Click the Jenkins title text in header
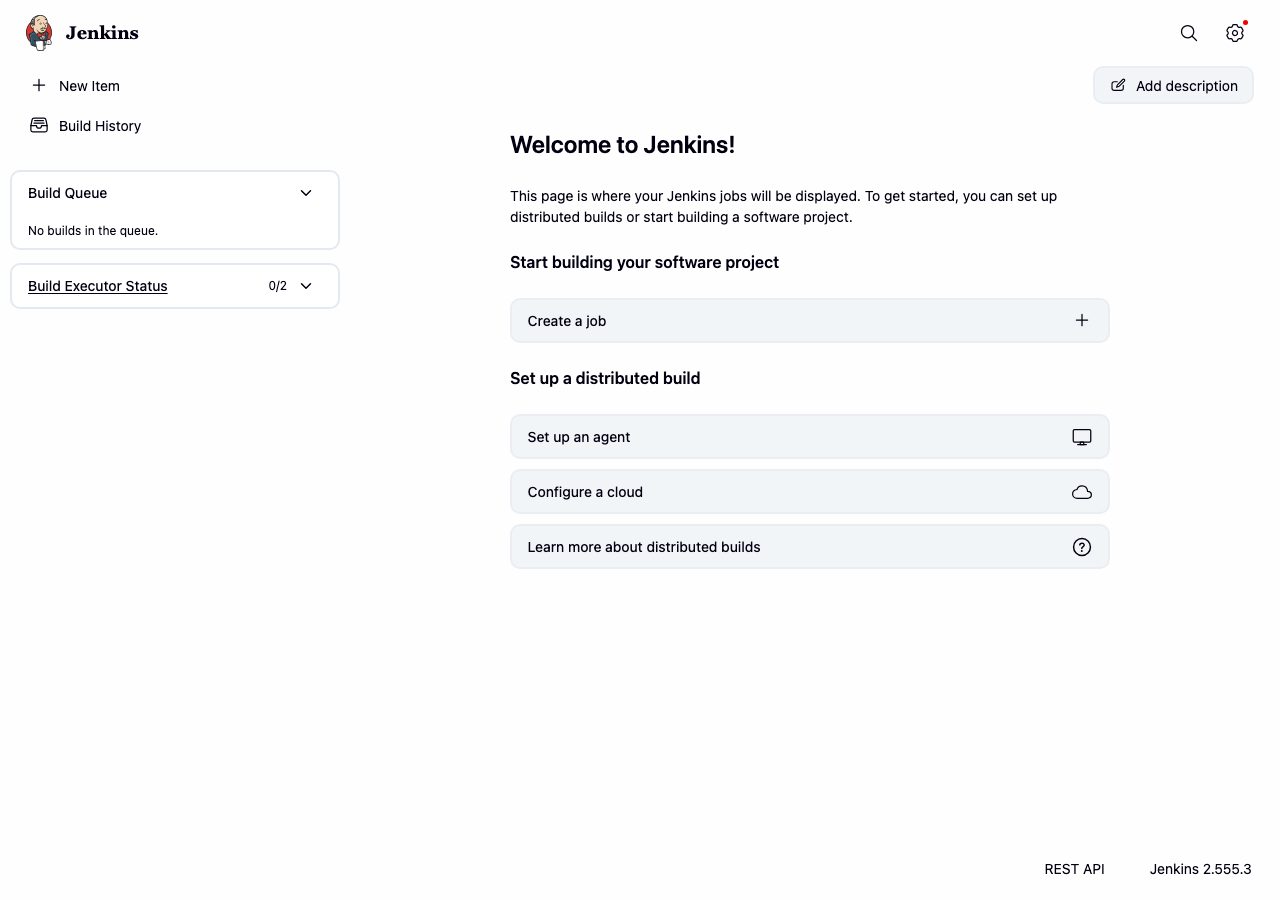Image resolution: width=1280 pixels, height=900 pixels. (102, 33)
